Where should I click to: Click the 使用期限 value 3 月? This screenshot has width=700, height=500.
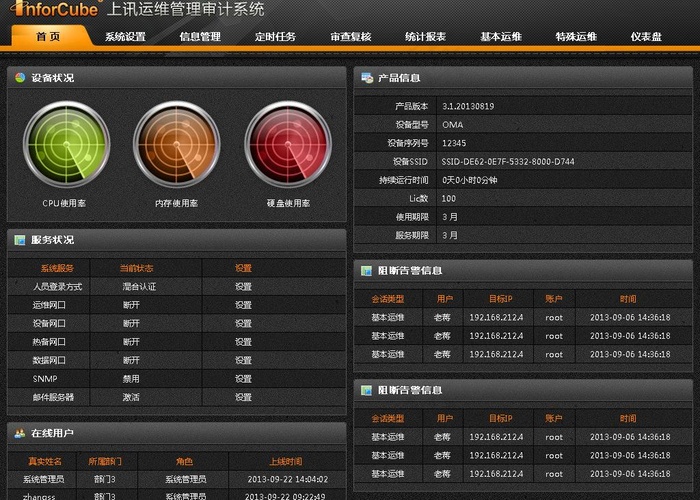tap(450, 217)
